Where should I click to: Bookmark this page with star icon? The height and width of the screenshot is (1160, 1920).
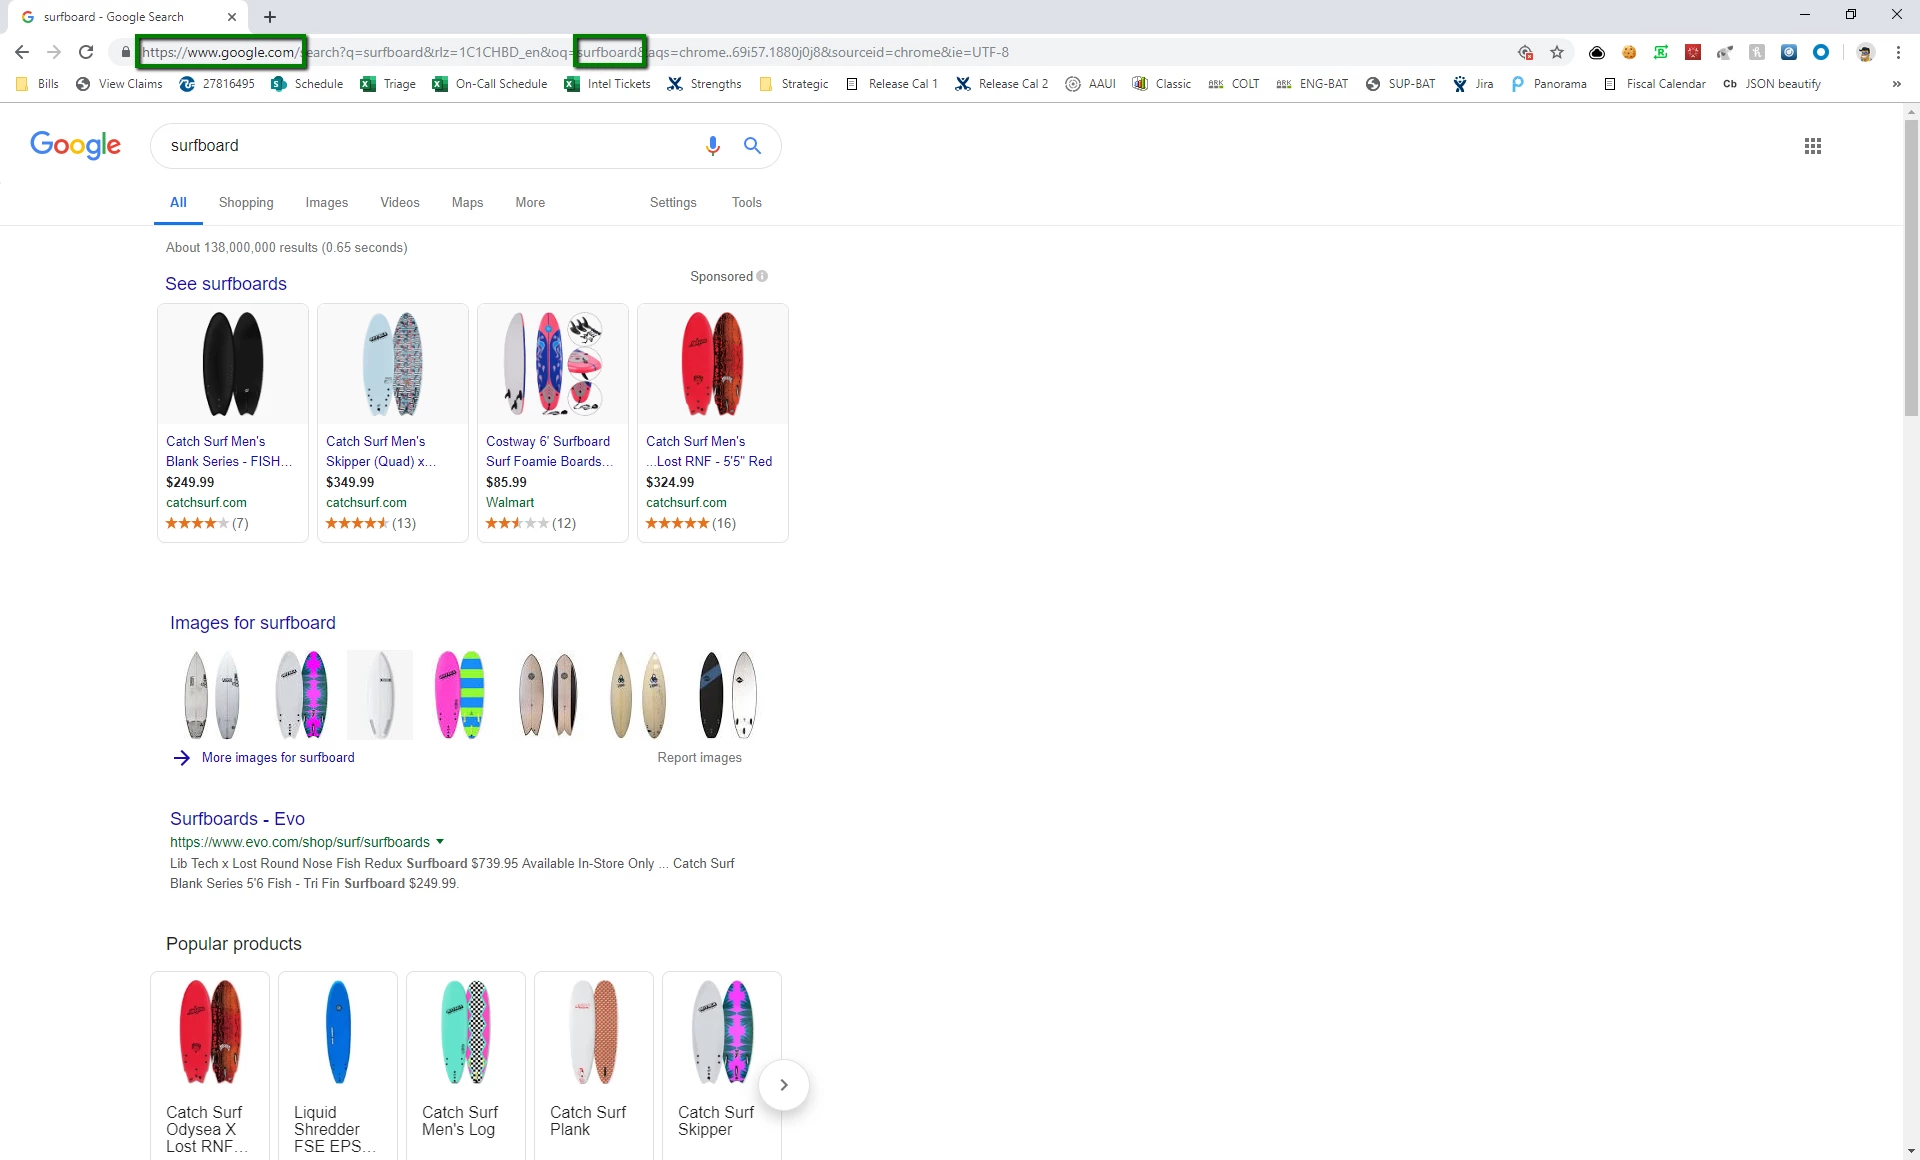(x=1556, y=52)
